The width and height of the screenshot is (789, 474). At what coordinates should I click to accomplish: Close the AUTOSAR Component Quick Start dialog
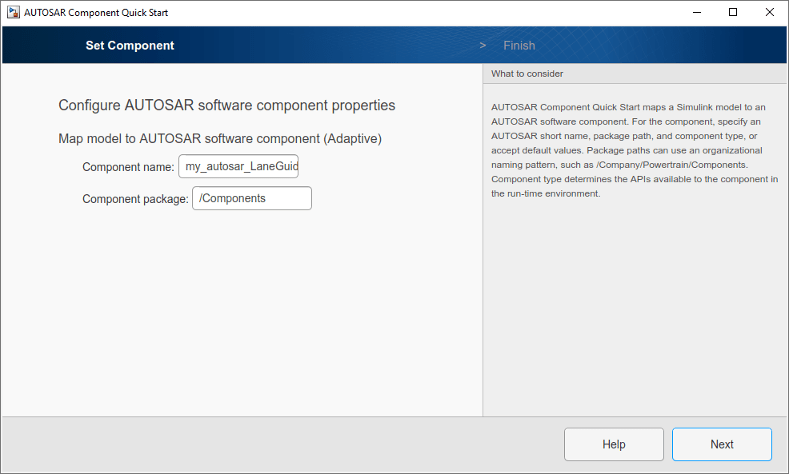(769, 12)
